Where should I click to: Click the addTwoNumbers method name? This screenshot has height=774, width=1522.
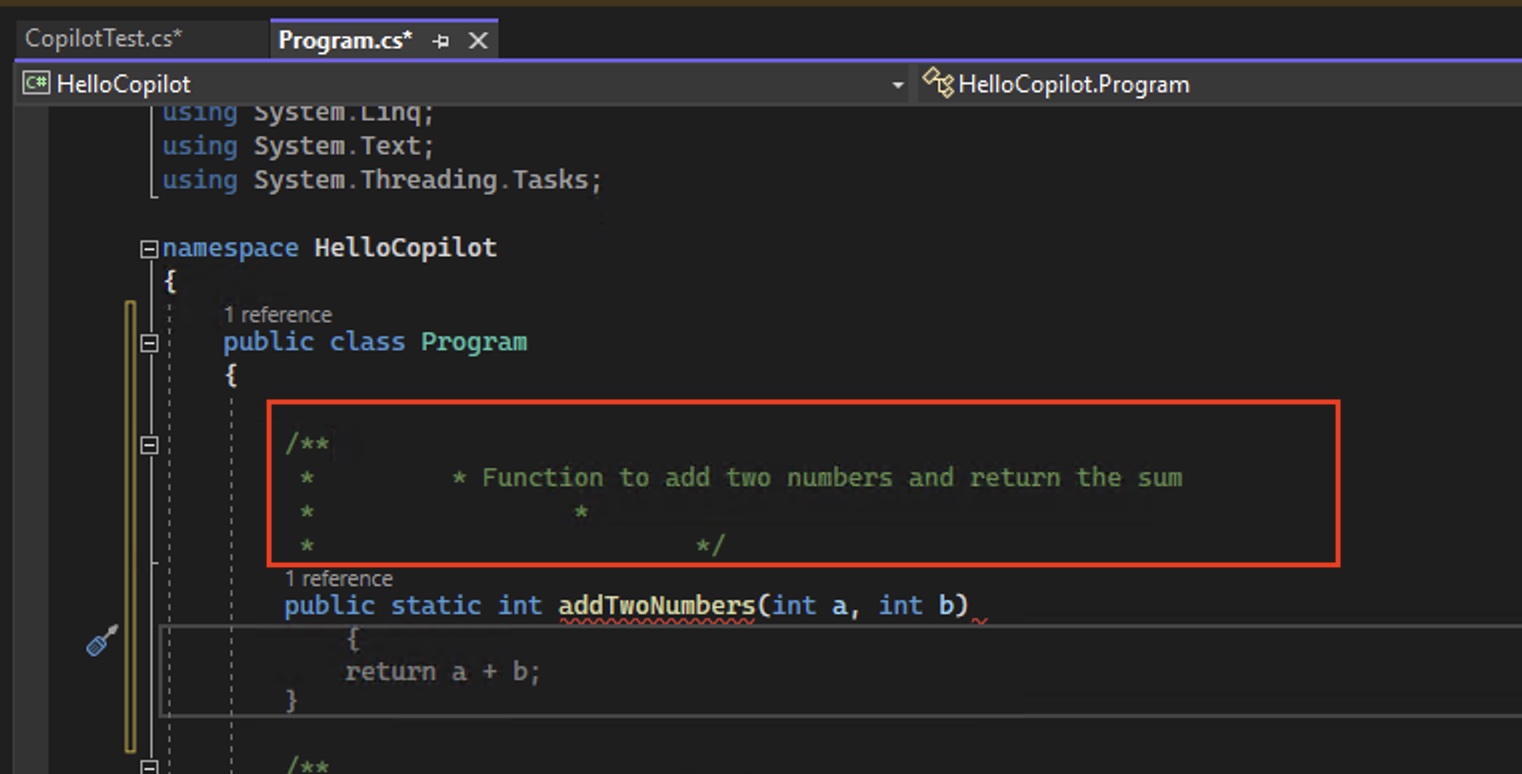click(x=656, y=606)
